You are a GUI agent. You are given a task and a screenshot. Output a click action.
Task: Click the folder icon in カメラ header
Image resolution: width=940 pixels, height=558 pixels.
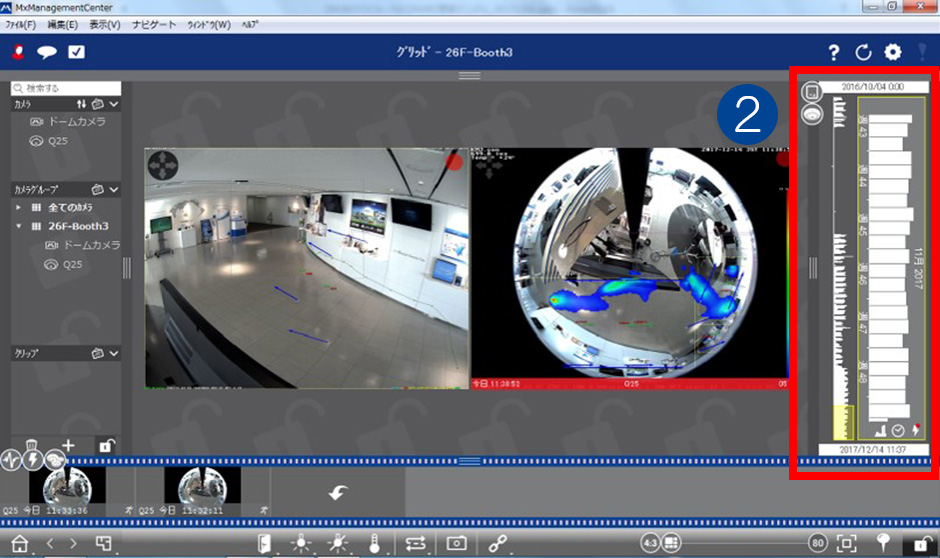click(98, 104)
